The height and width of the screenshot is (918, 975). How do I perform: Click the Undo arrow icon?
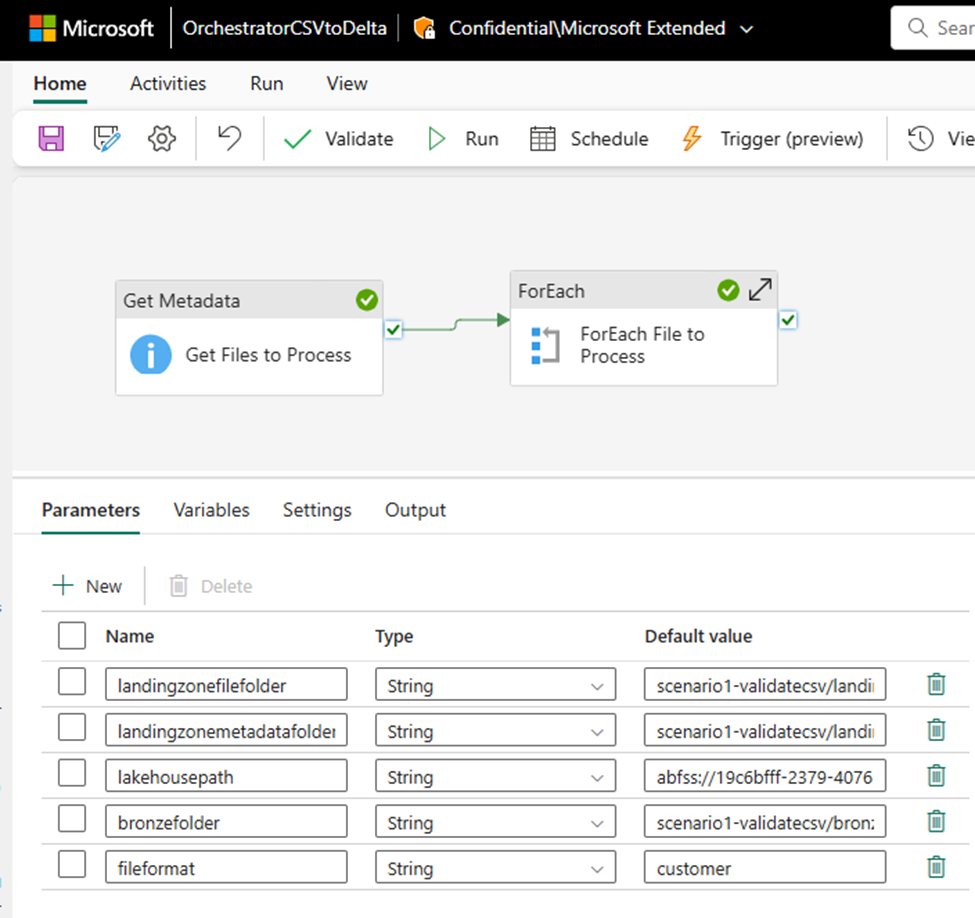click(229, 138)
